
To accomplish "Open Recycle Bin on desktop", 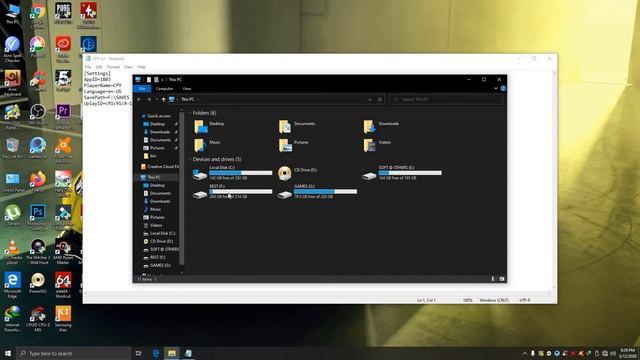I will [x=12, y=148].
